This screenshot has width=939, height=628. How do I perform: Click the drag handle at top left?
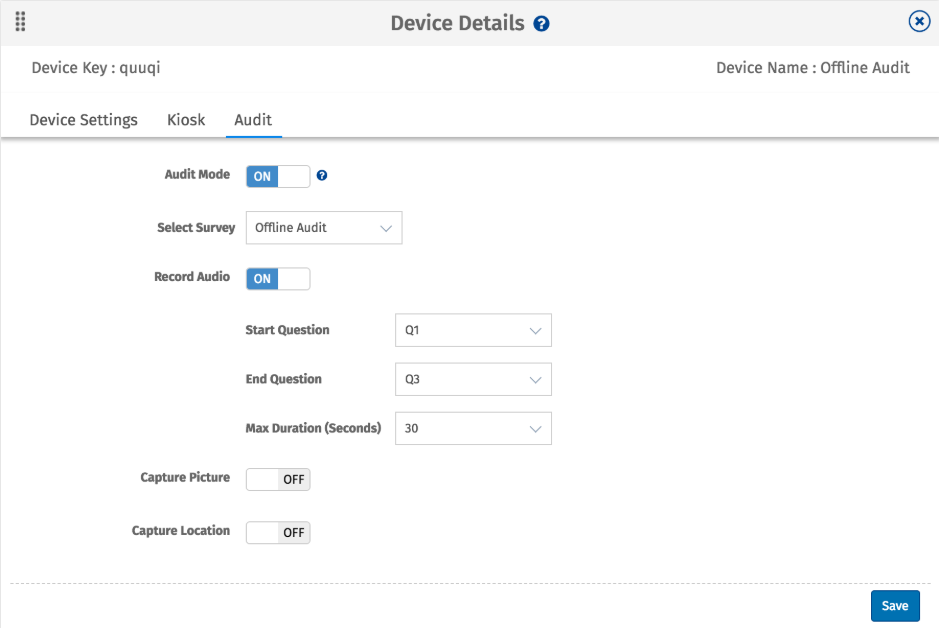[x=20, y=20]
